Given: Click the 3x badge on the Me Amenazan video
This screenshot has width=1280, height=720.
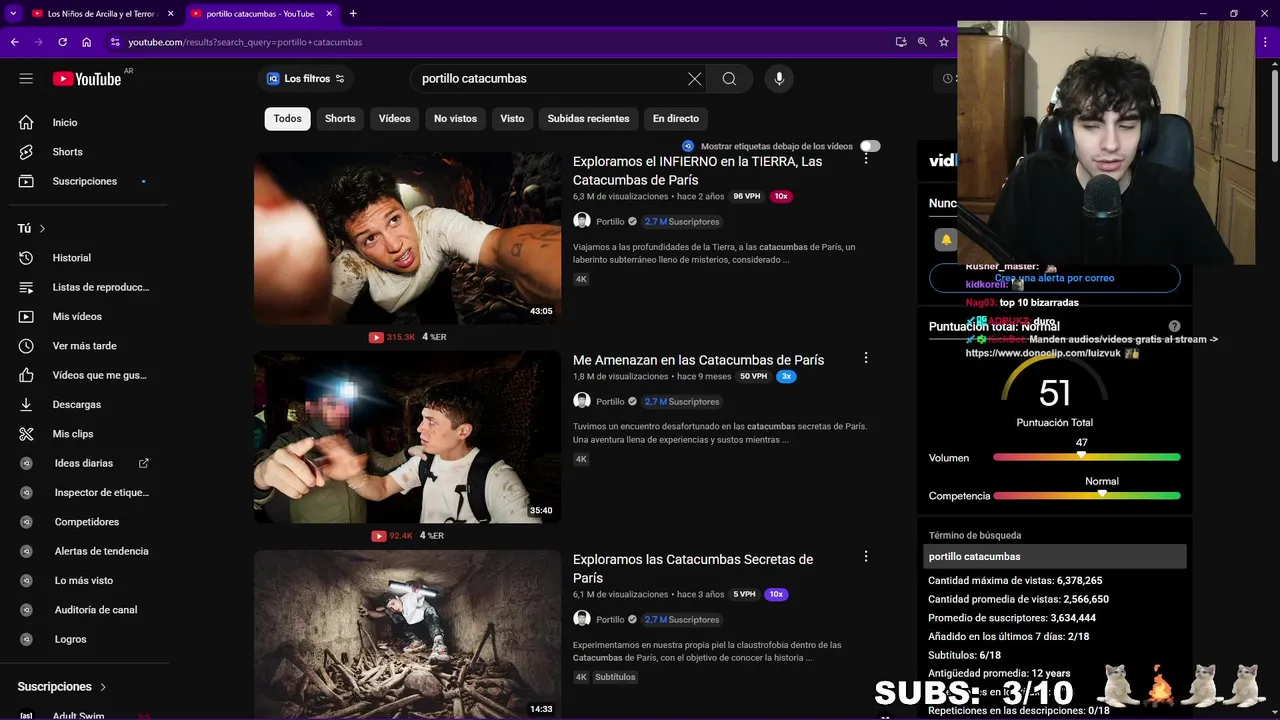Looking at the screenshot, I should (786, 376).
